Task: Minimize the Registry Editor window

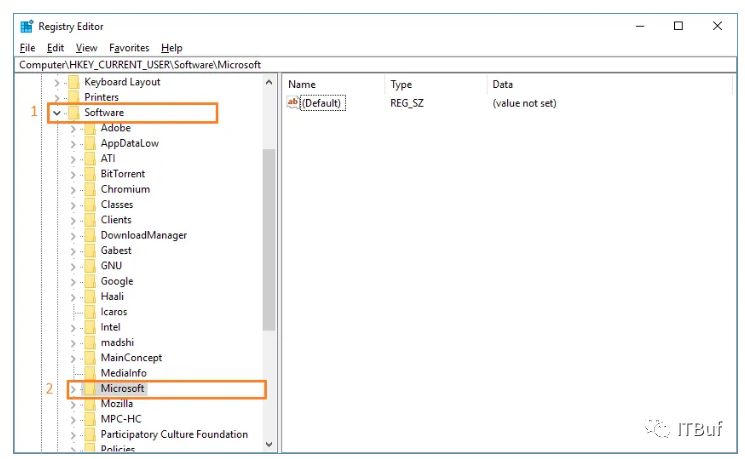Action: pyautogui.click(x=640, y=26)
